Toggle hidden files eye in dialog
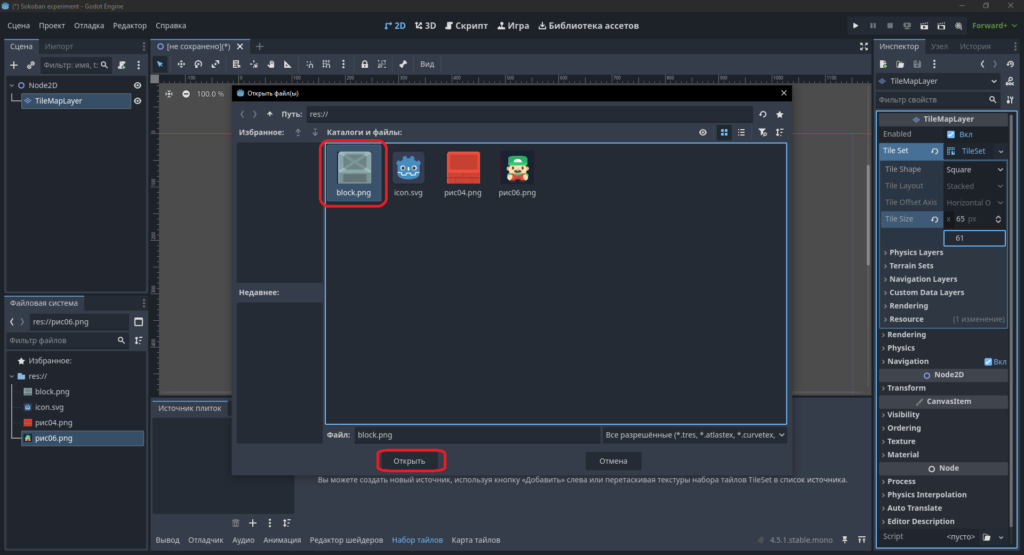1024x555 pixels. pos(703,132)
